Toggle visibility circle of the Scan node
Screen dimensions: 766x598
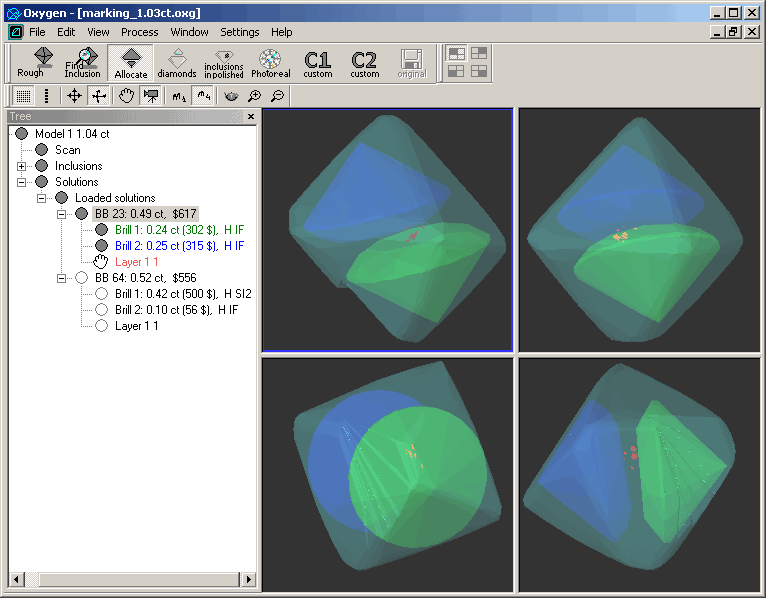41,150
